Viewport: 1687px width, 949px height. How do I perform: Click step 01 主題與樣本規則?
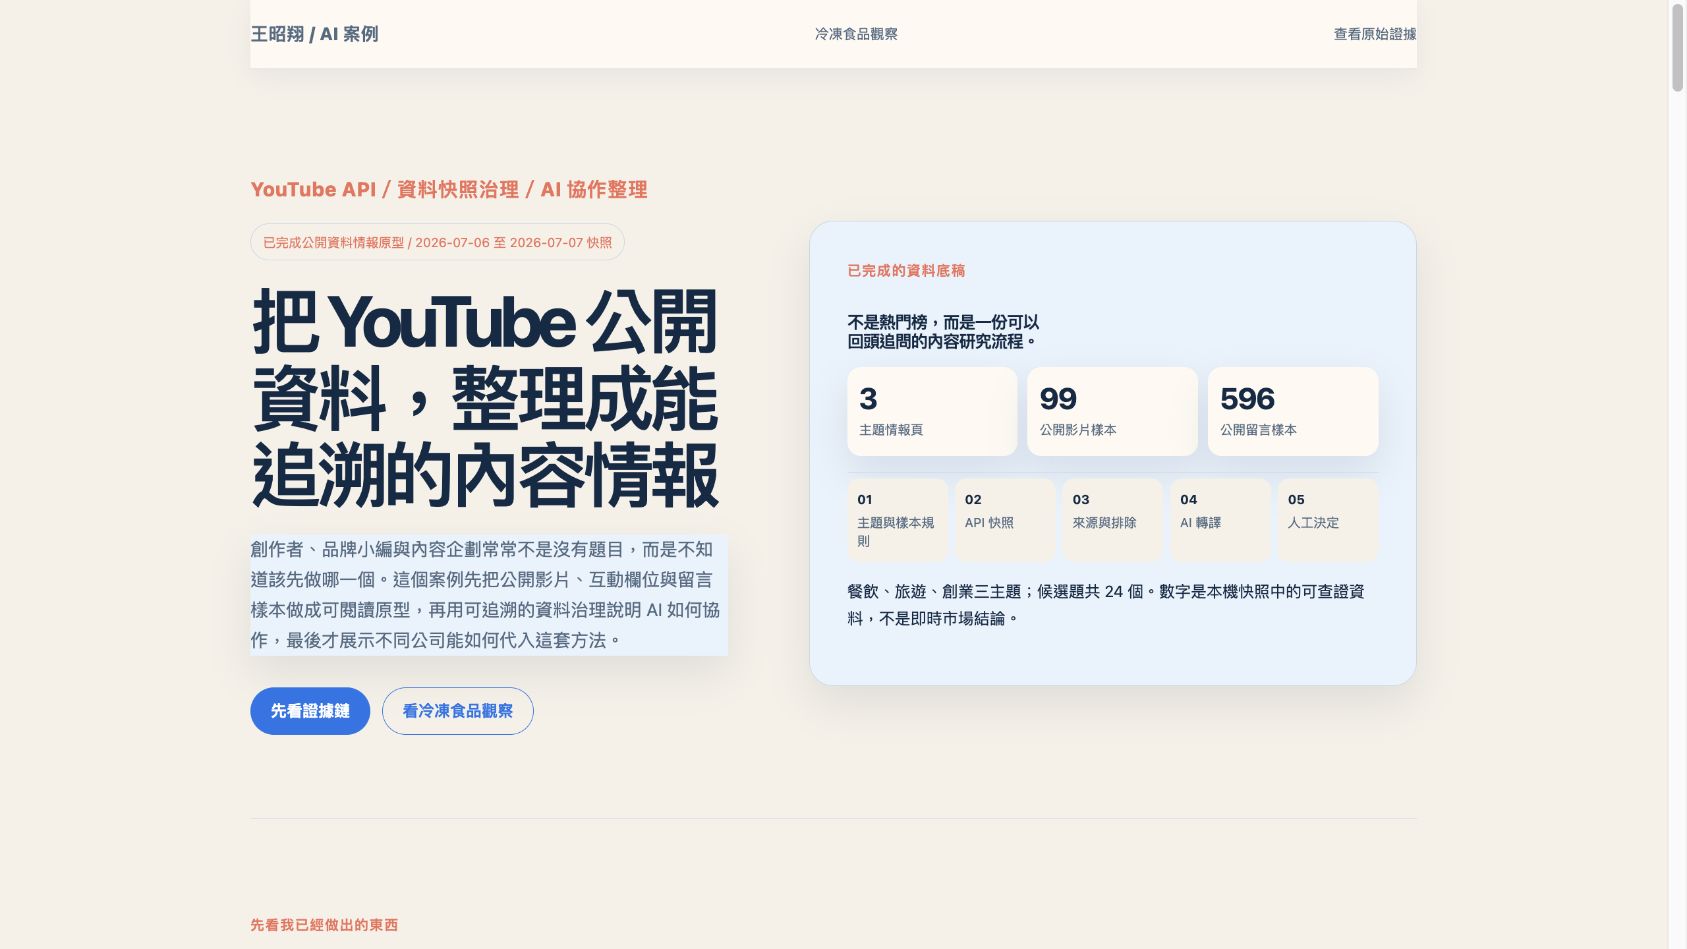[898, 520]
